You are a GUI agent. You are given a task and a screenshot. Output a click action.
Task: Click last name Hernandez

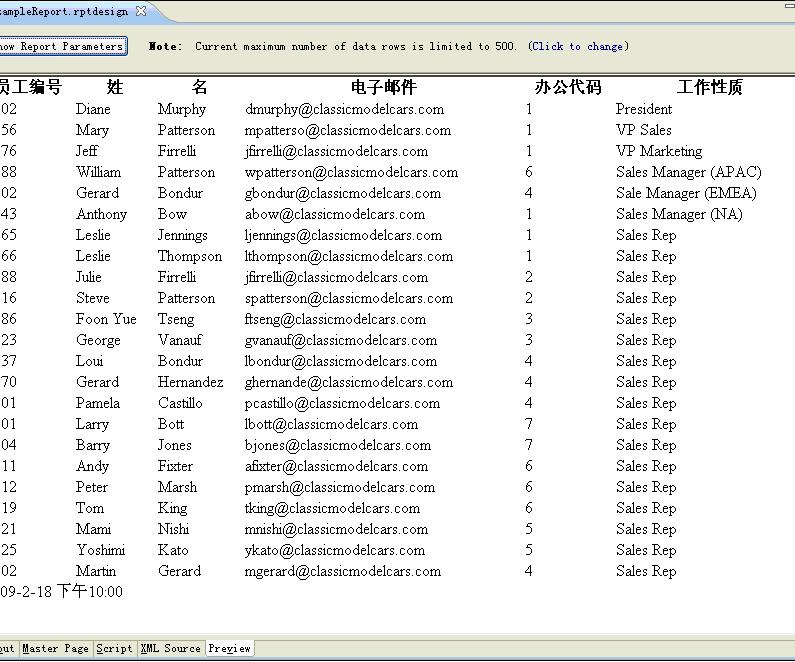190,382
